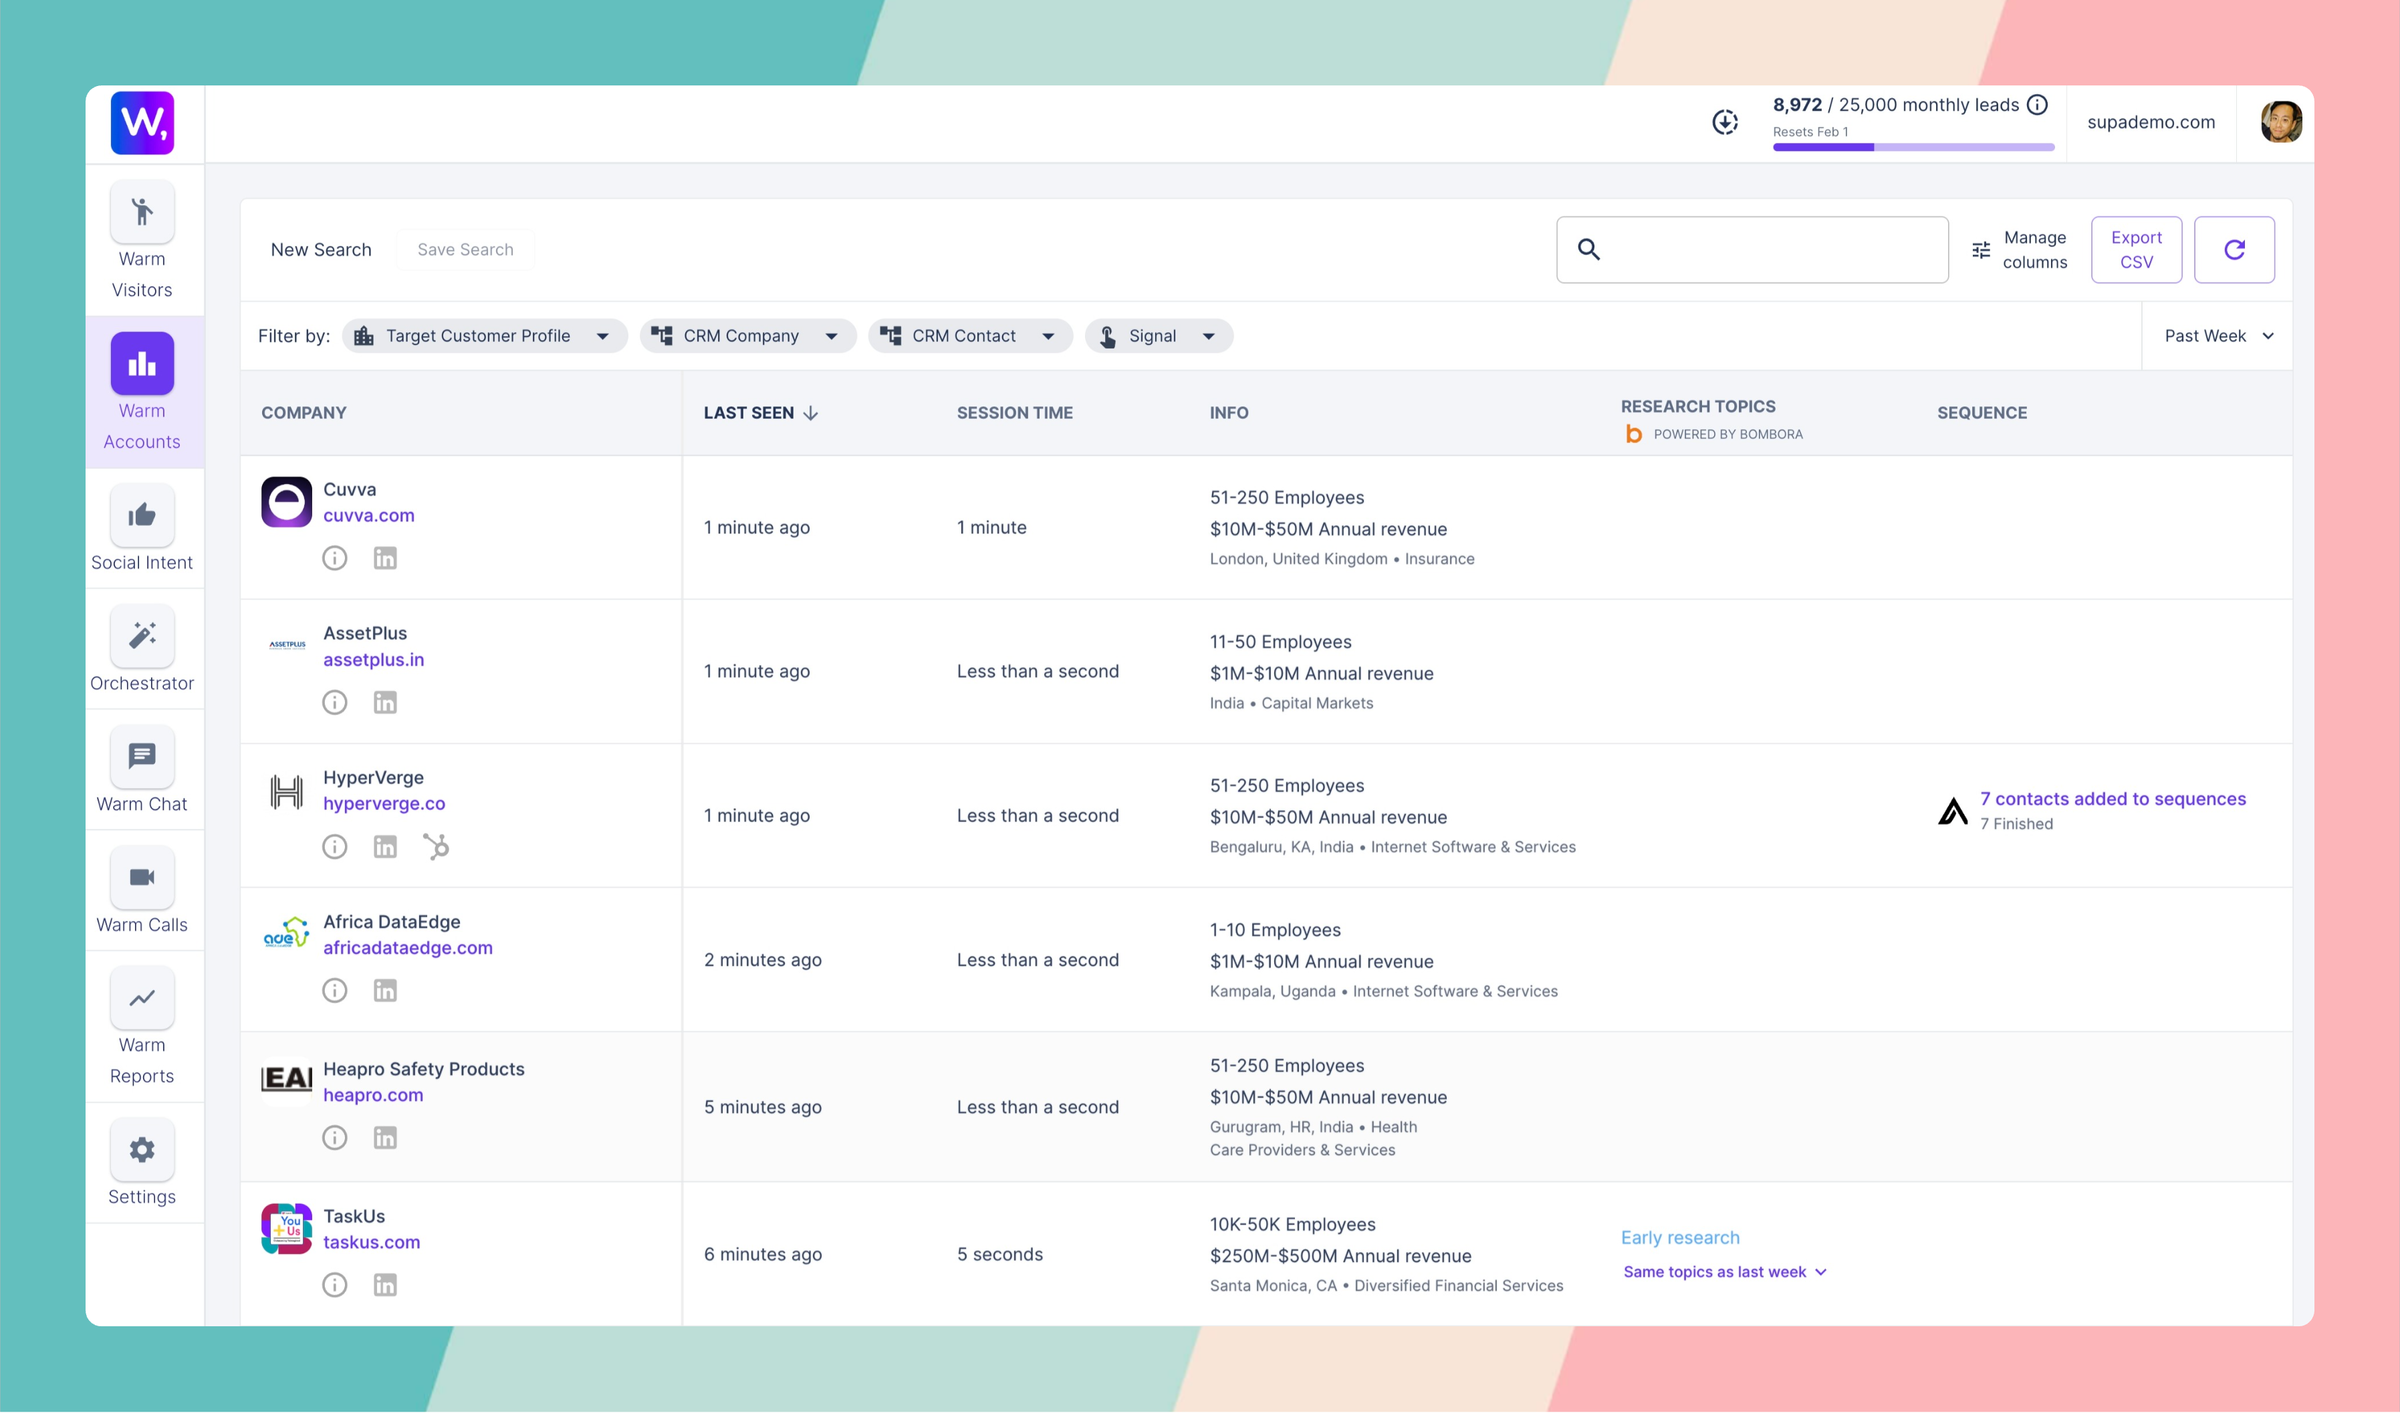The image size is (2400, 1413).
Task: Click the info icon under TaskUs
Action: 334,1285
